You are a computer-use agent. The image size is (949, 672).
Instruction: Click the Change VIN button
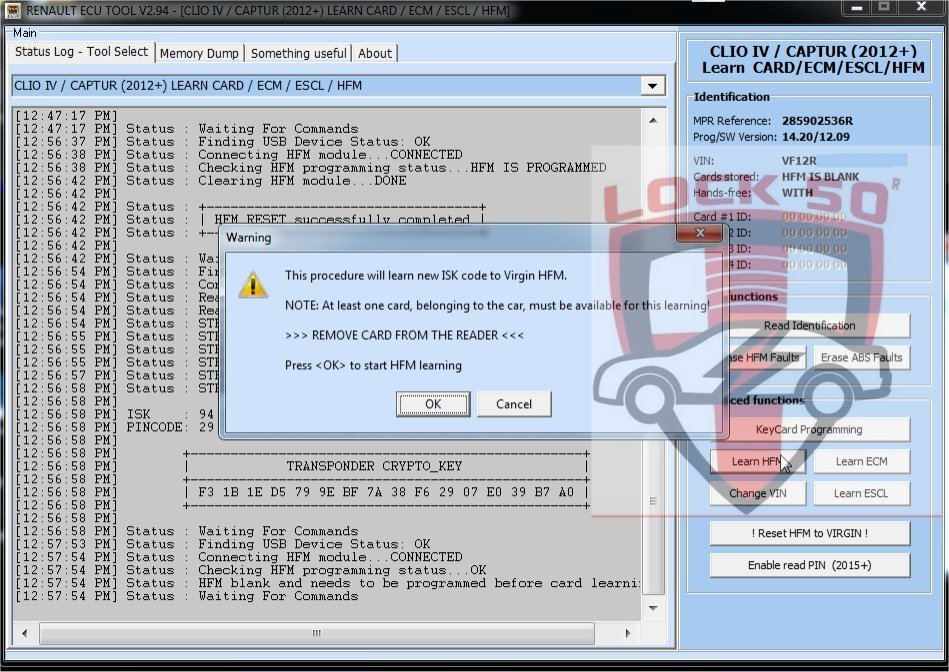point(757,493)
